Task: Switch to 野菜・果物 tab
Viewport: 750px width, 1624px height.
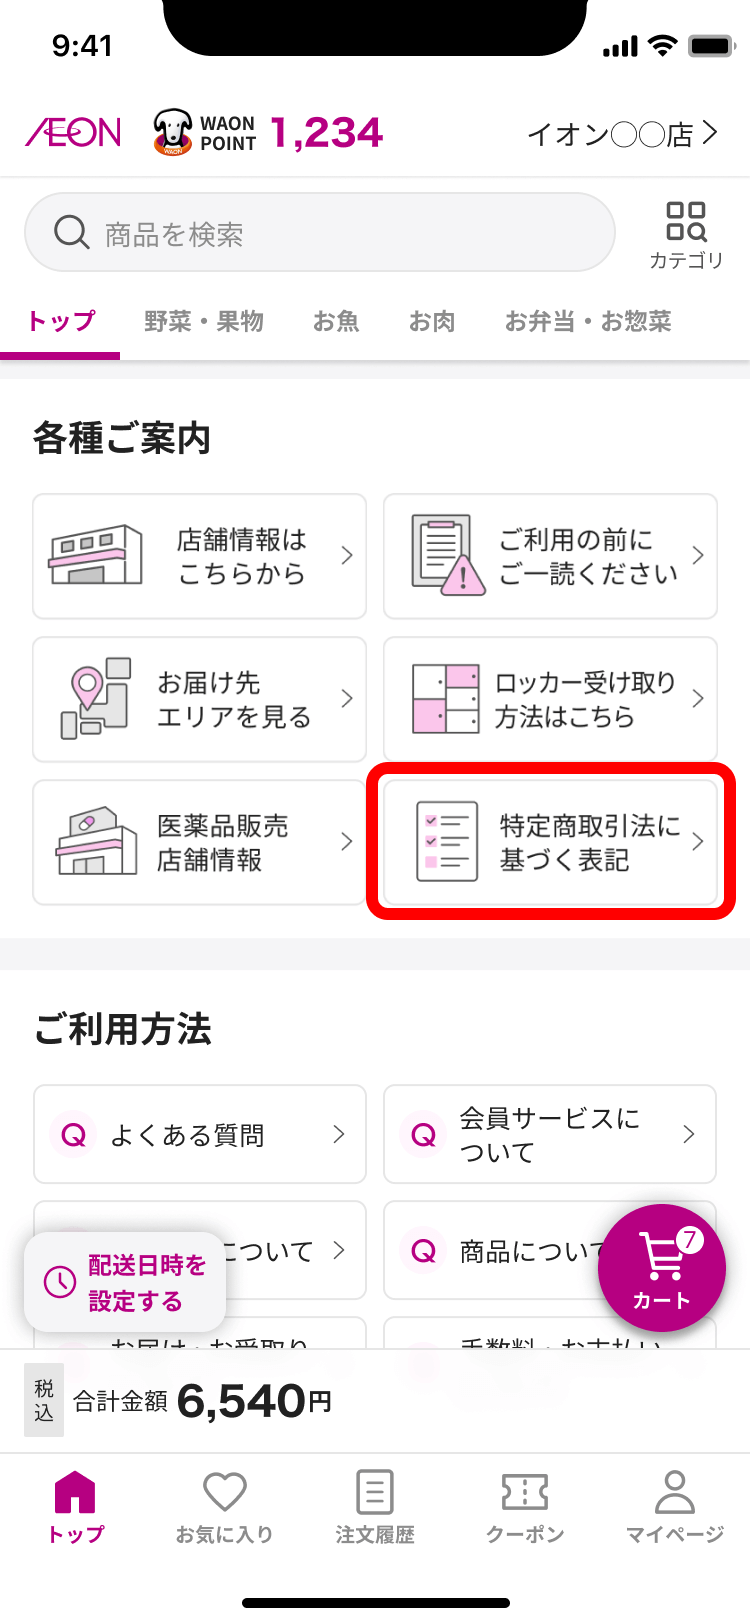Action: [204, 321]
